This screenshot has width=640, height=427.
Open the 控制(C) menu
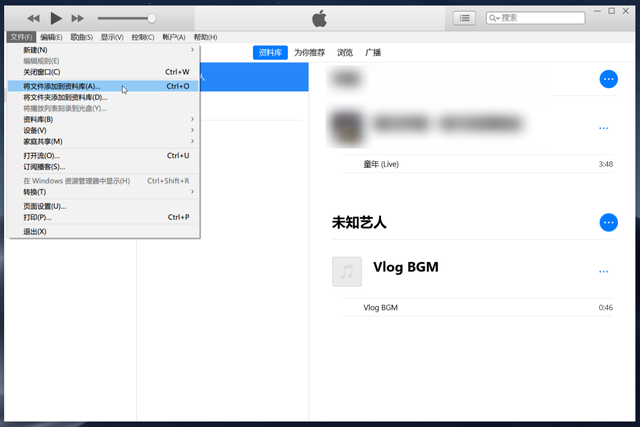(143, 37)
